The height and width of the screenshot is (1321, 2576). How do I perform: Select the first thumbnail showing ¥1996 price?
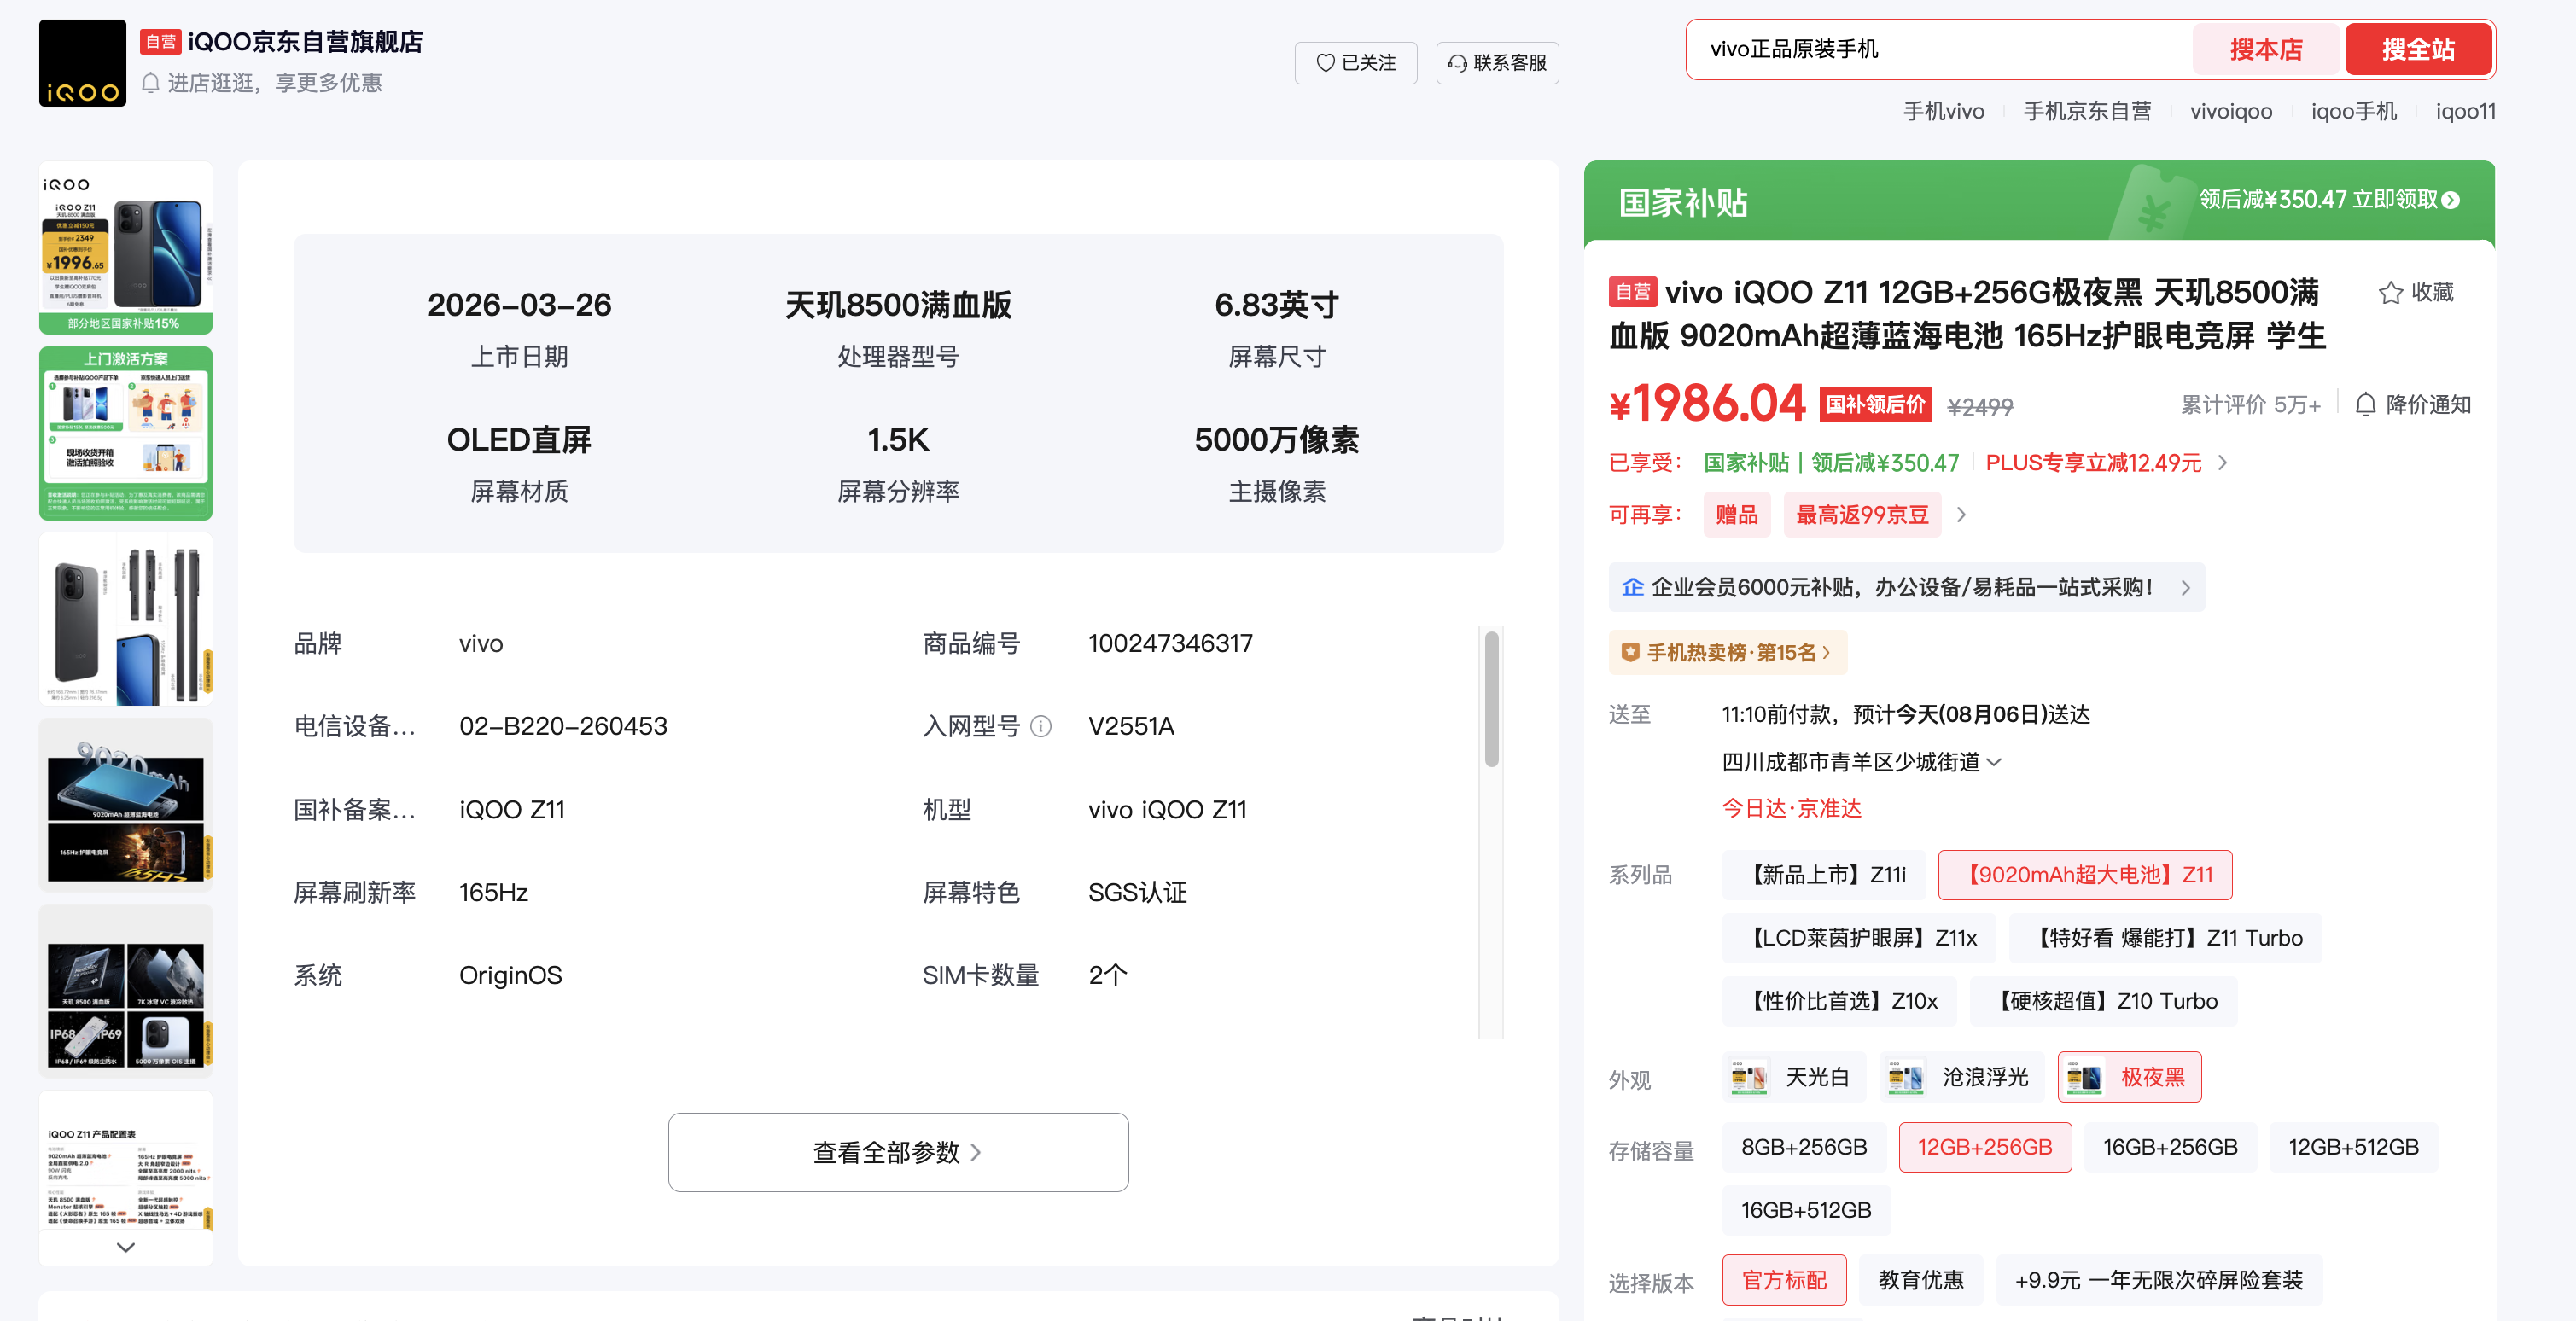[x=126, y=247]
